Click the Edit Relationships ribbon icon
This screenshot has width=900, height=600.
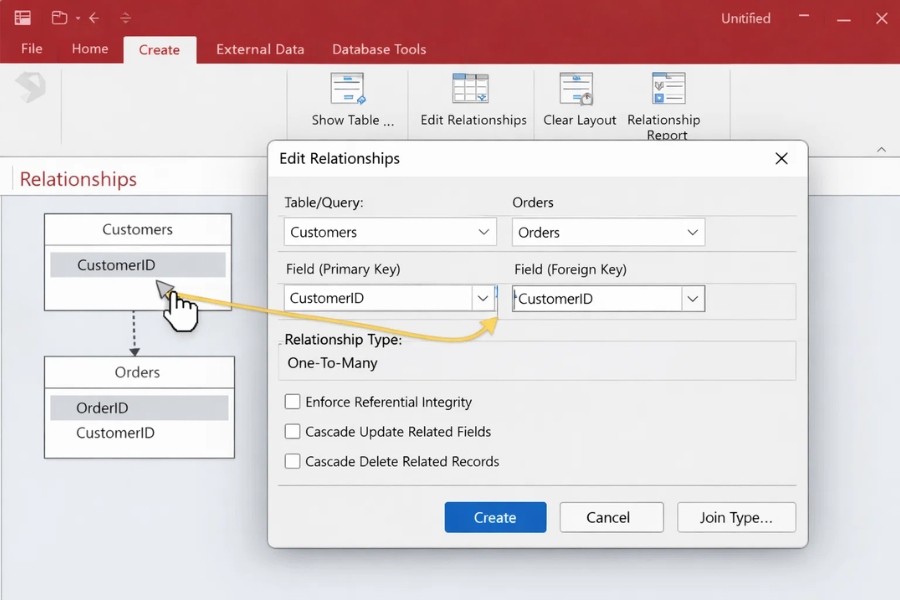[x=470, y=90]
